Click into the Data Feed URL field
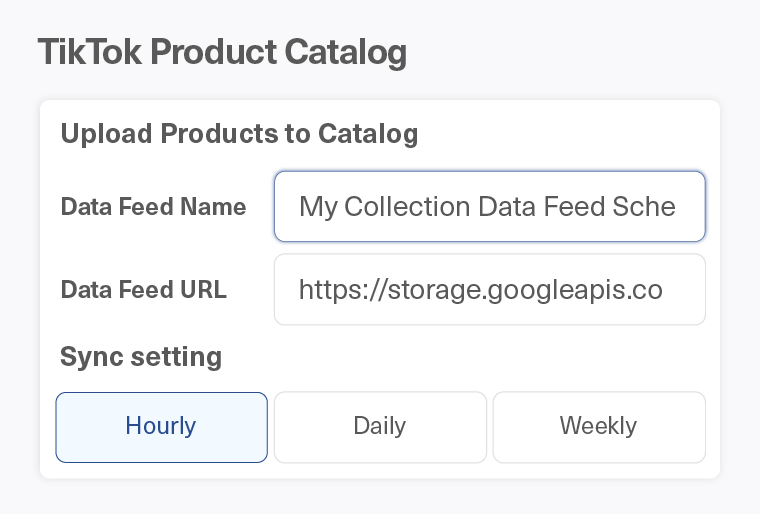760x514 pixels. 489,290
